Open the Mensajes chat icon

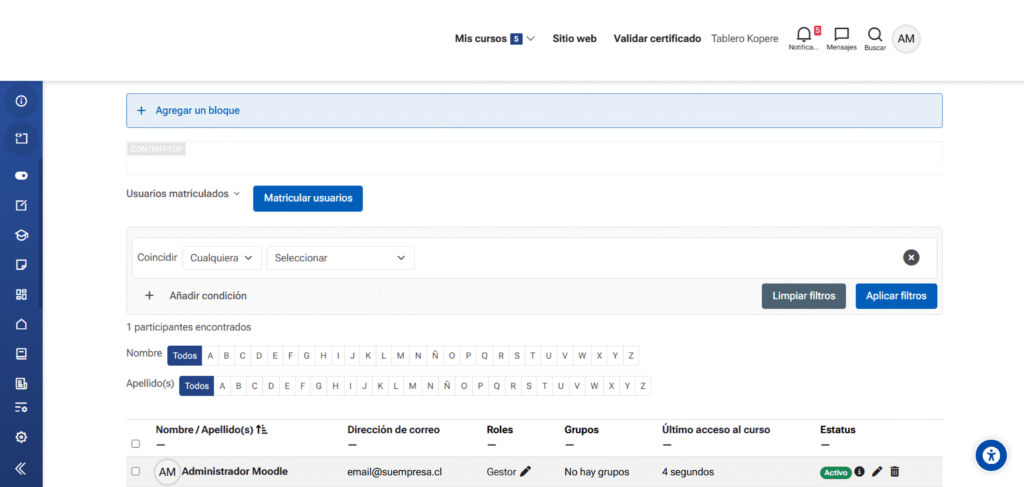coord(842,34)
